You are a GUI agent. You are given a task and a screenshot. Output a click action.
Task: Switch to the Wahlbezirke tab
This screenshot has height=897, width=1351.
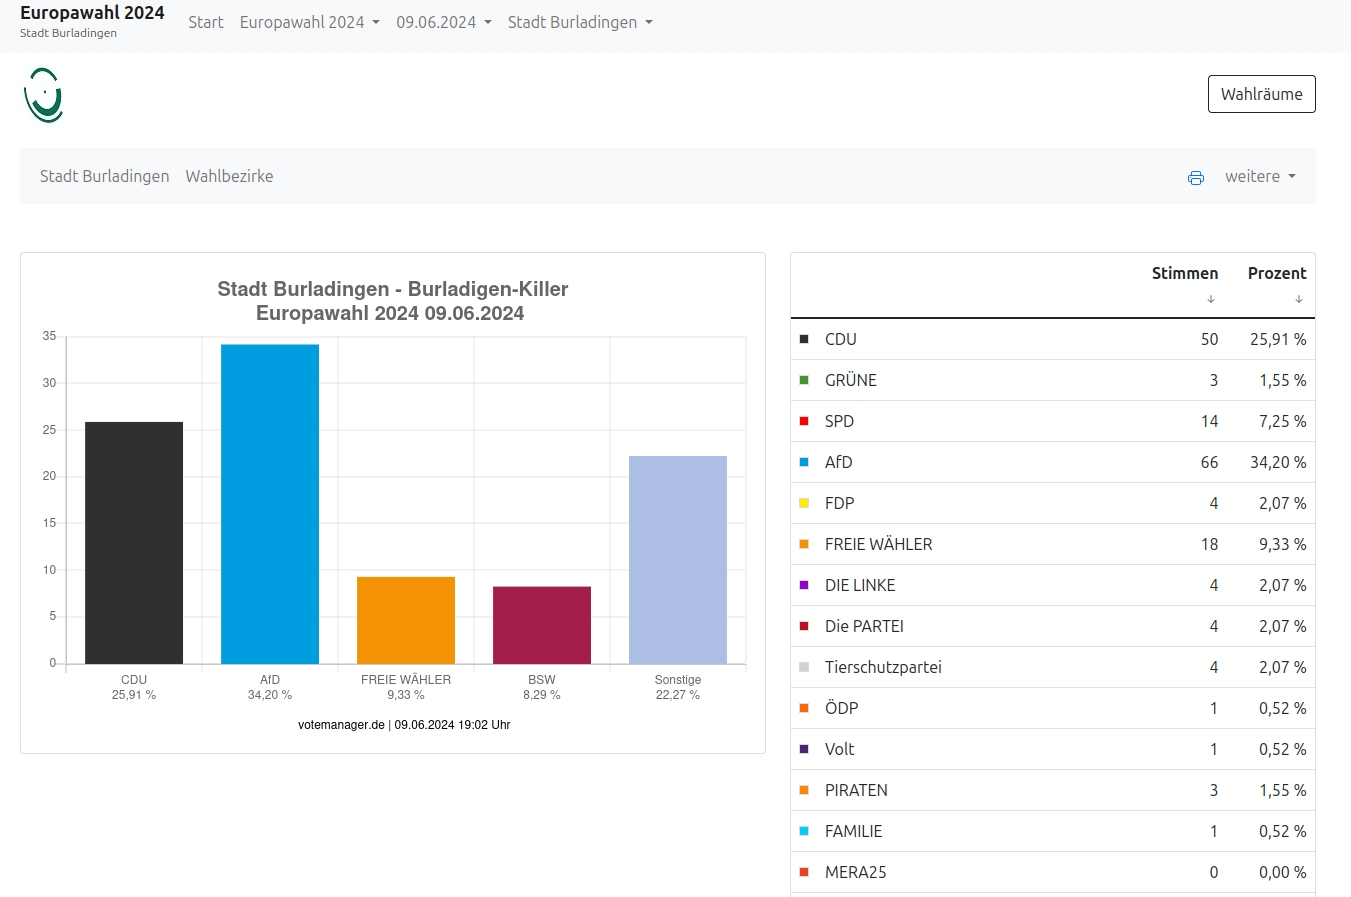[229, 176]
